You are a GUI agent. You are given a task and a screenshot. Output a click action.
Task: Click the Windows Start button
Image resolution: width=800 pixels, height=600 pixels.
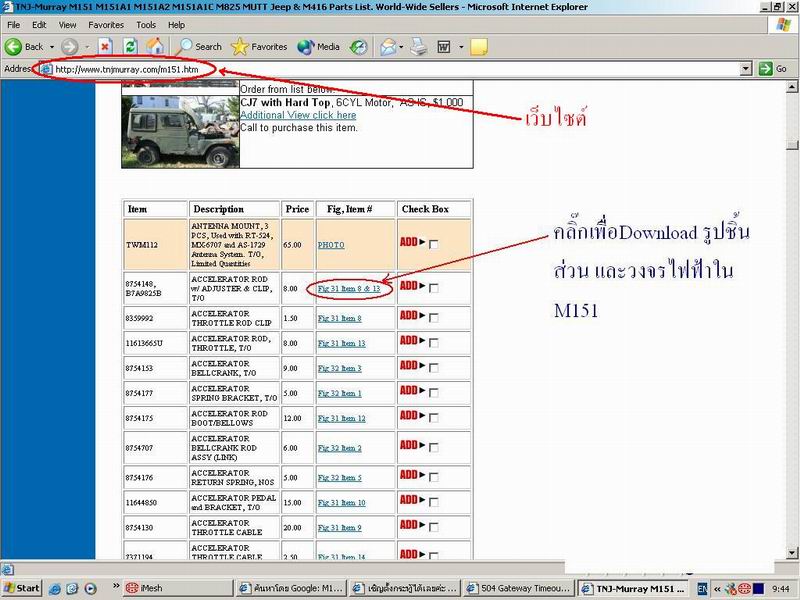[22, 588]
